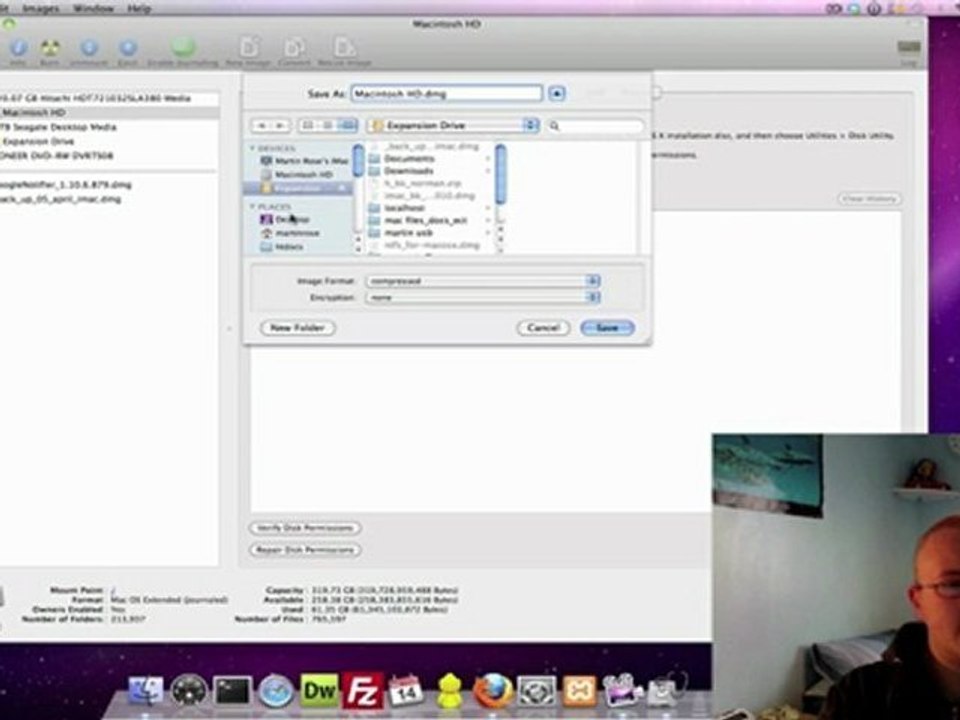Image resolution: width=960 pixels, height=720 pixels.
Task: Switch save dialog to icon view
Action: [x=308, y=126]
